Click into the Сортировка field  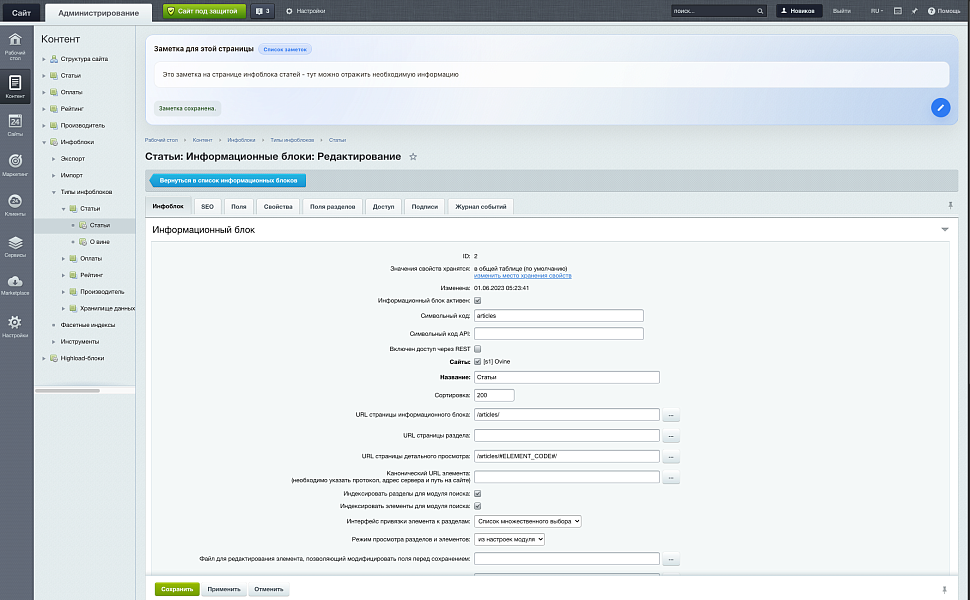pos(494,395)
